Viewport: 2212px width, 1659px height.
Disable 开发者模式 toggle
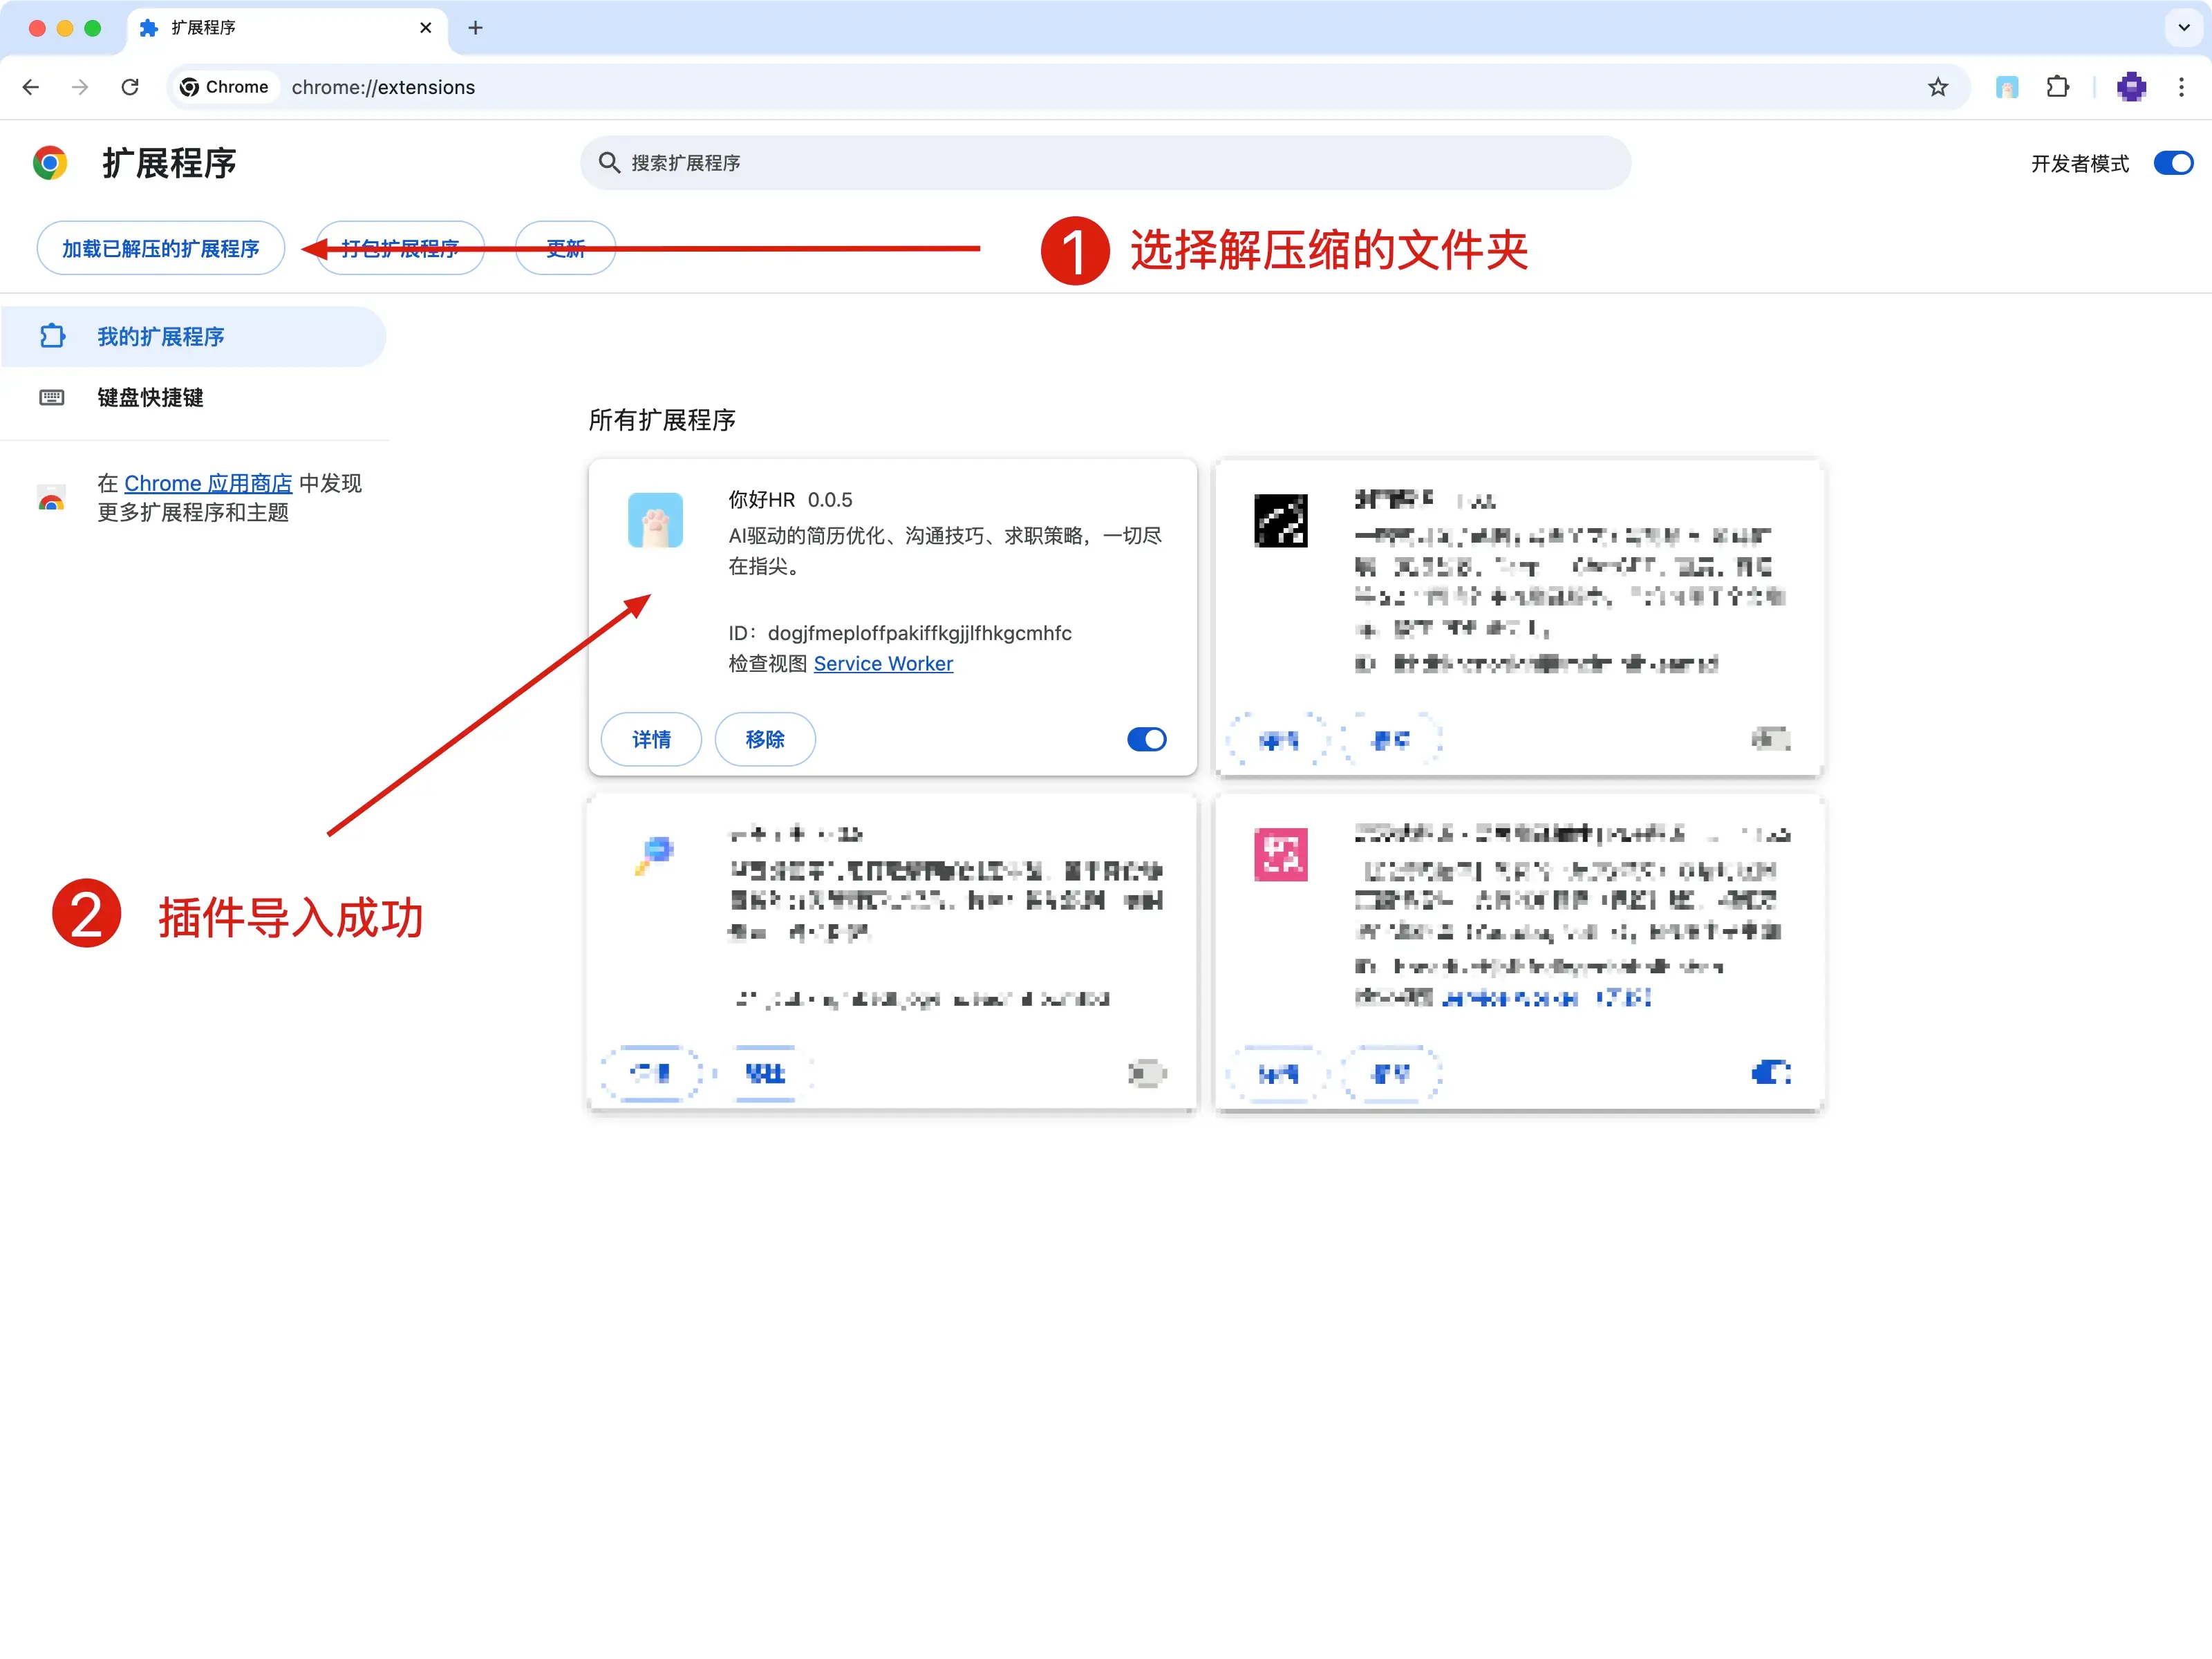[x=2172, y=162]
